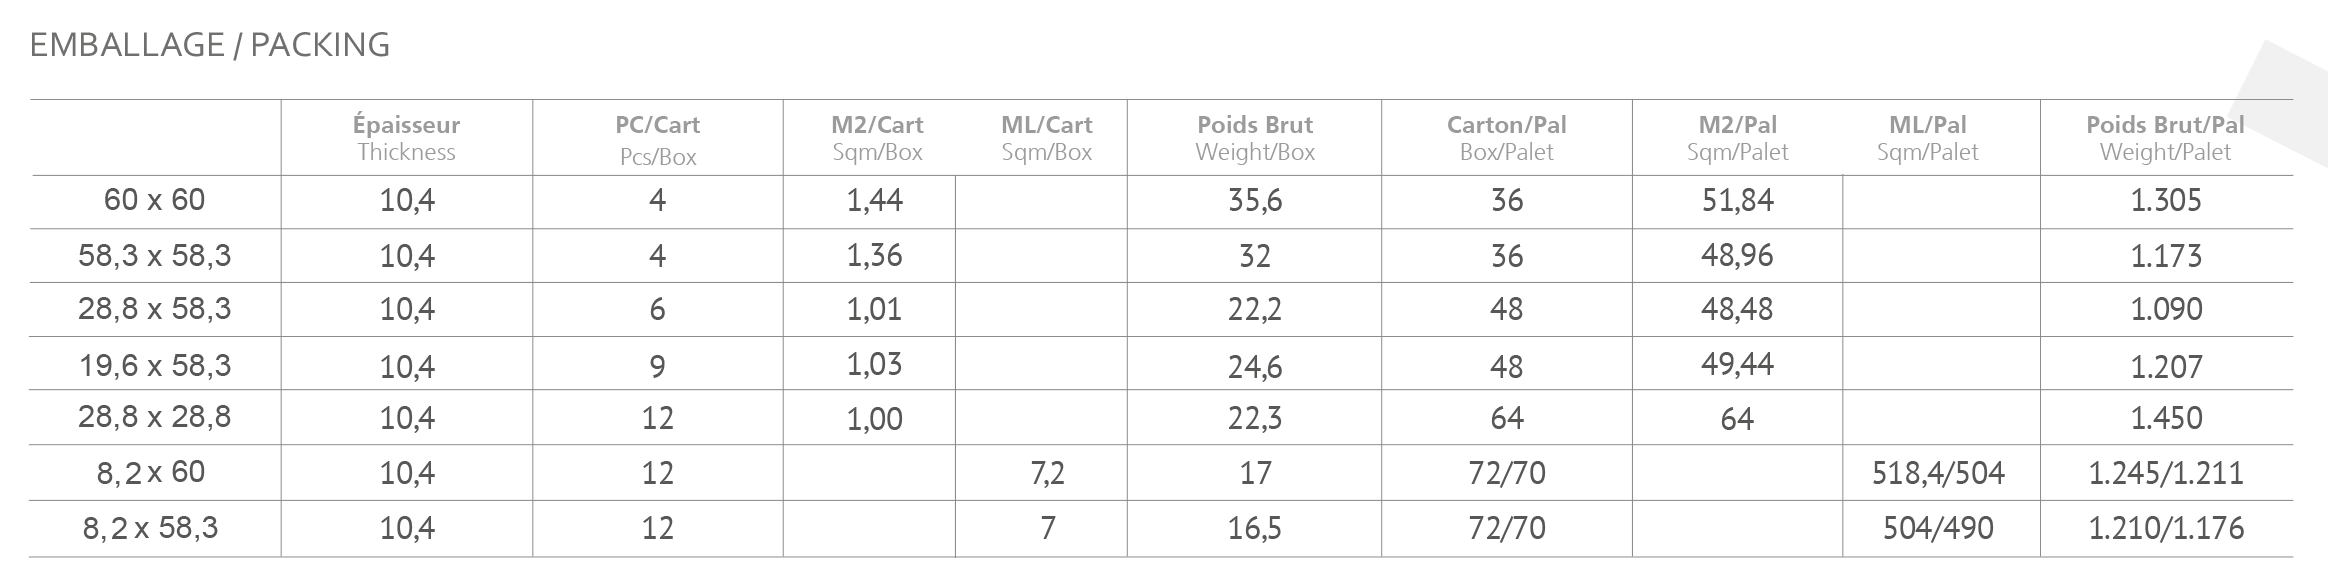Select the M2/Pal Sqm/Palet header
2328x564 pixels.
coord(1737,138)
